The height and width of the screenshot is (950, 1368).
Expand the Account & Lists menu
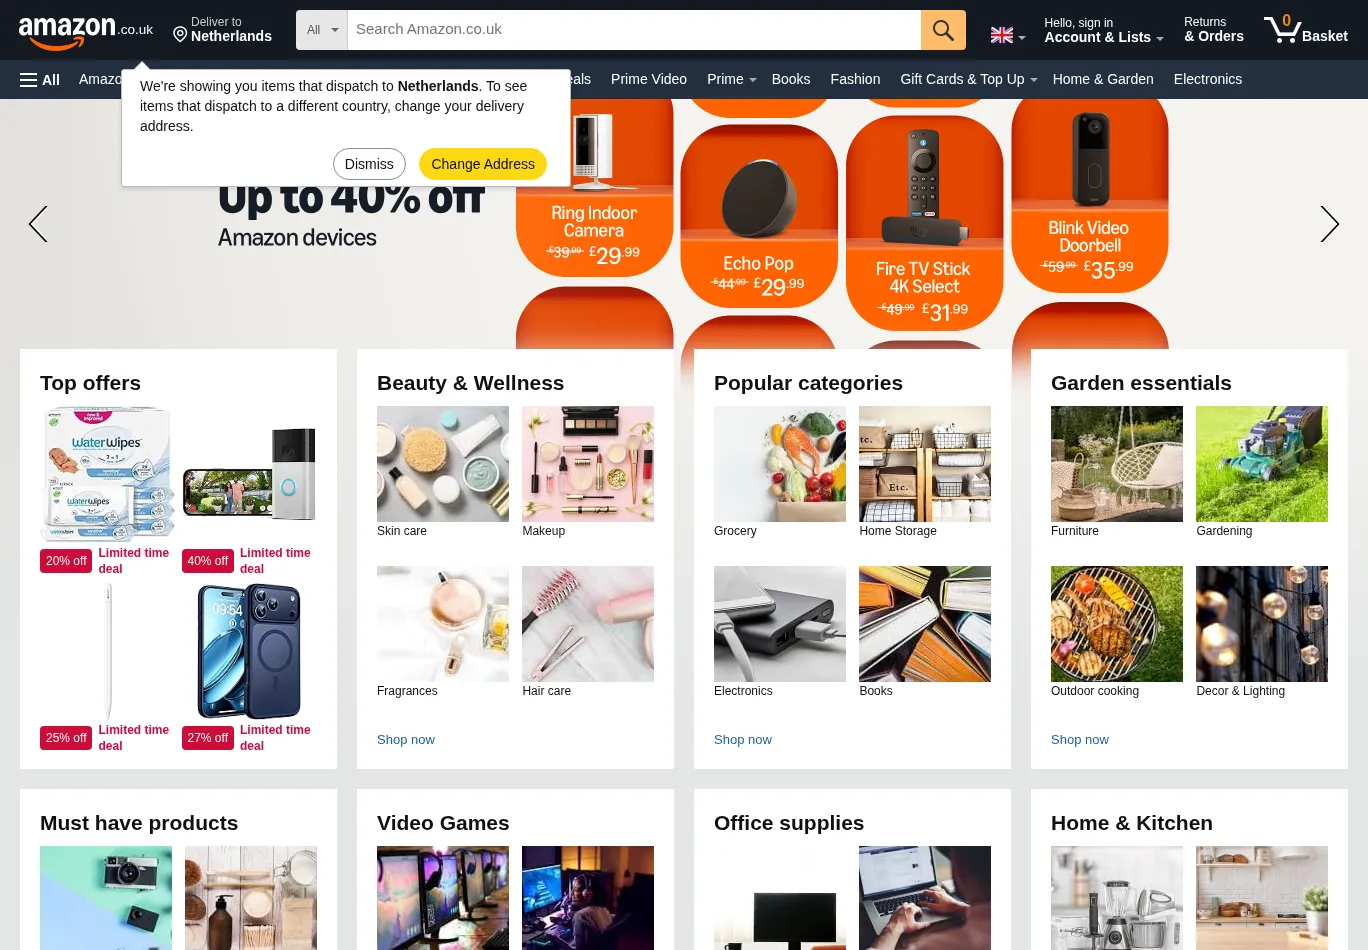point(1104,30)
